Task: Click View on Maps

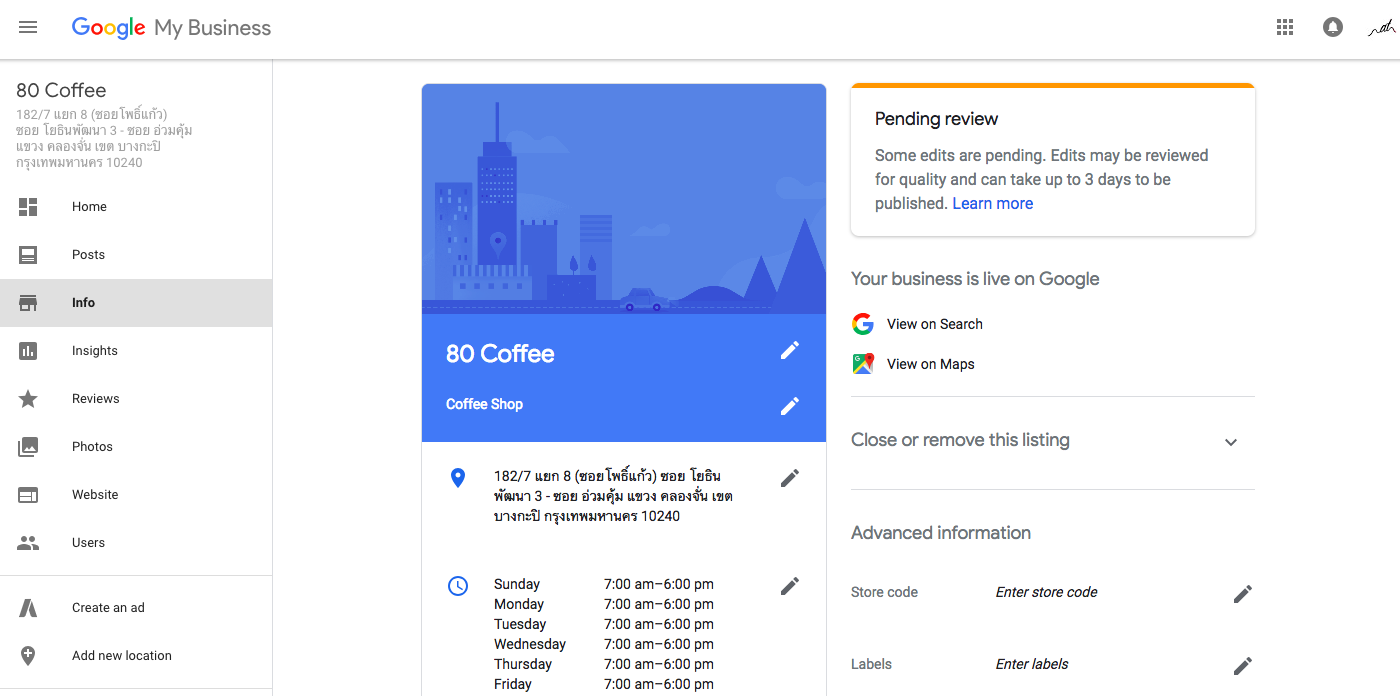Action: pos(931,364)
